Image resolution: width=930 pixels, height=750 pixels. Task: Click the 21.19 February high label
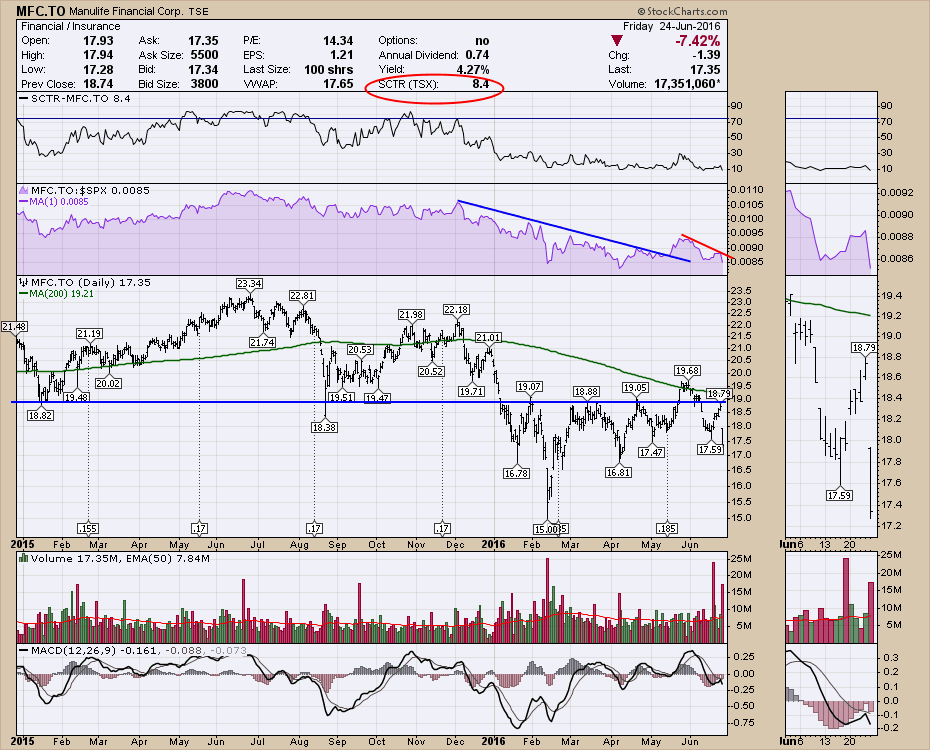pos(89,334)
